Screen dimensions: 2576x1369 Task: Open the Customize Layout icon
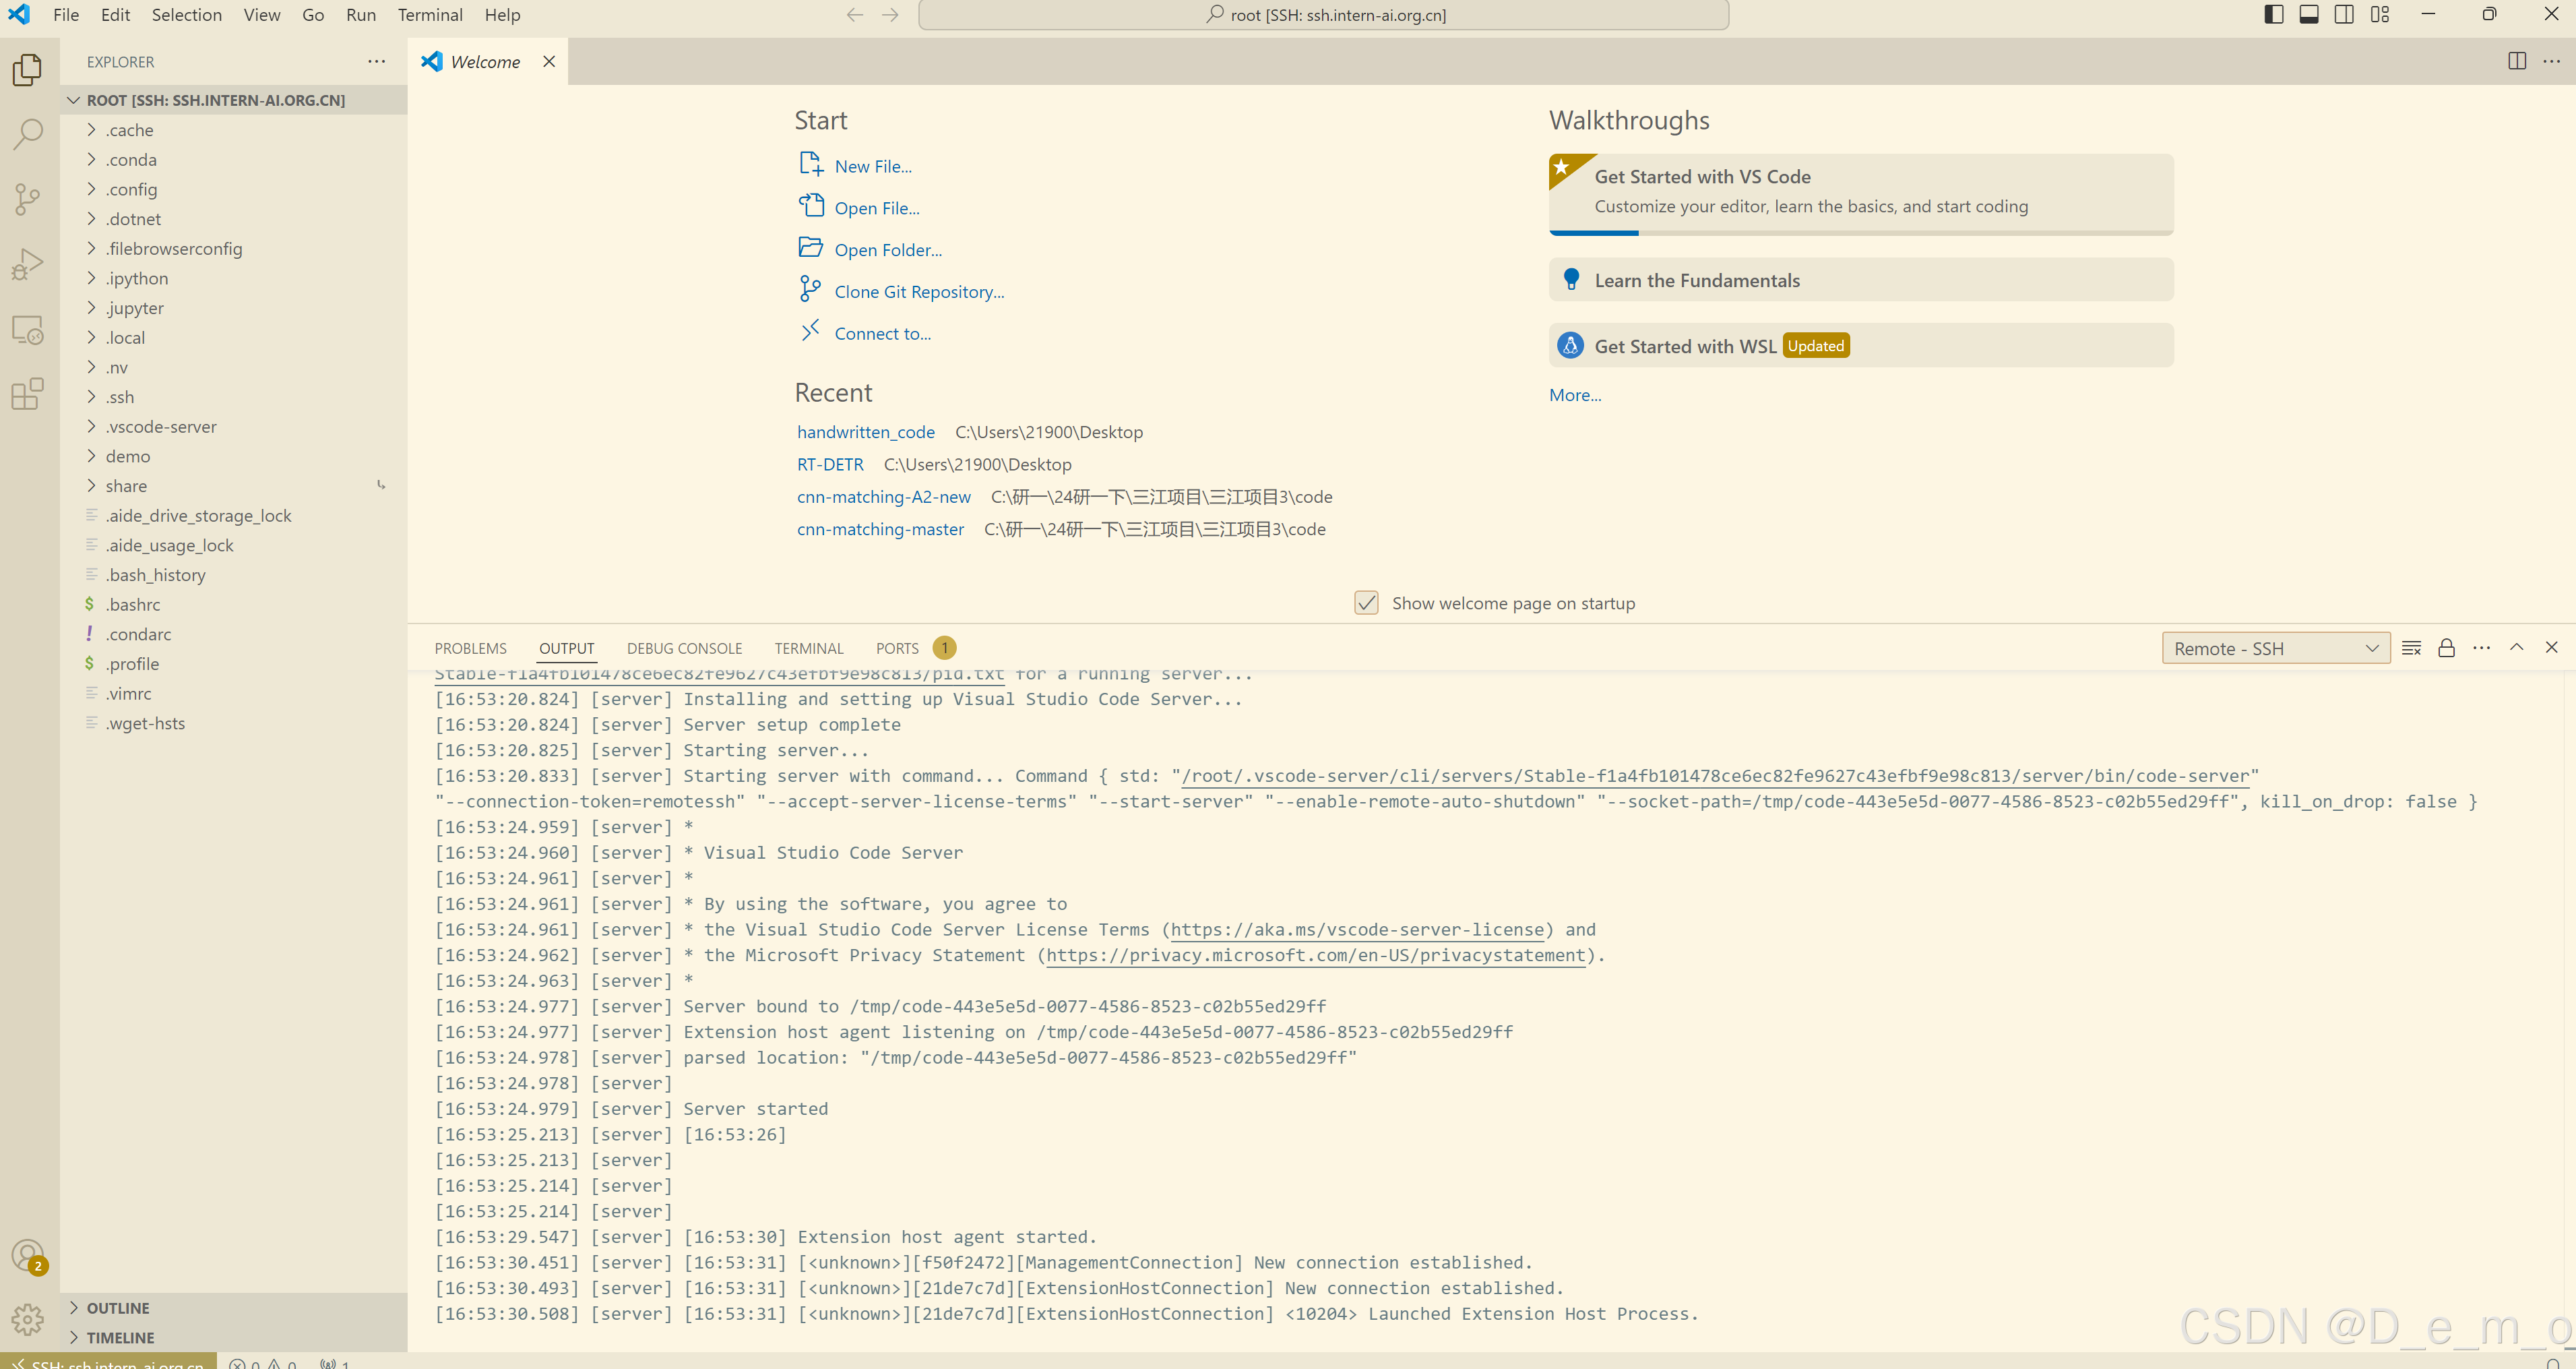point(2380,15)
